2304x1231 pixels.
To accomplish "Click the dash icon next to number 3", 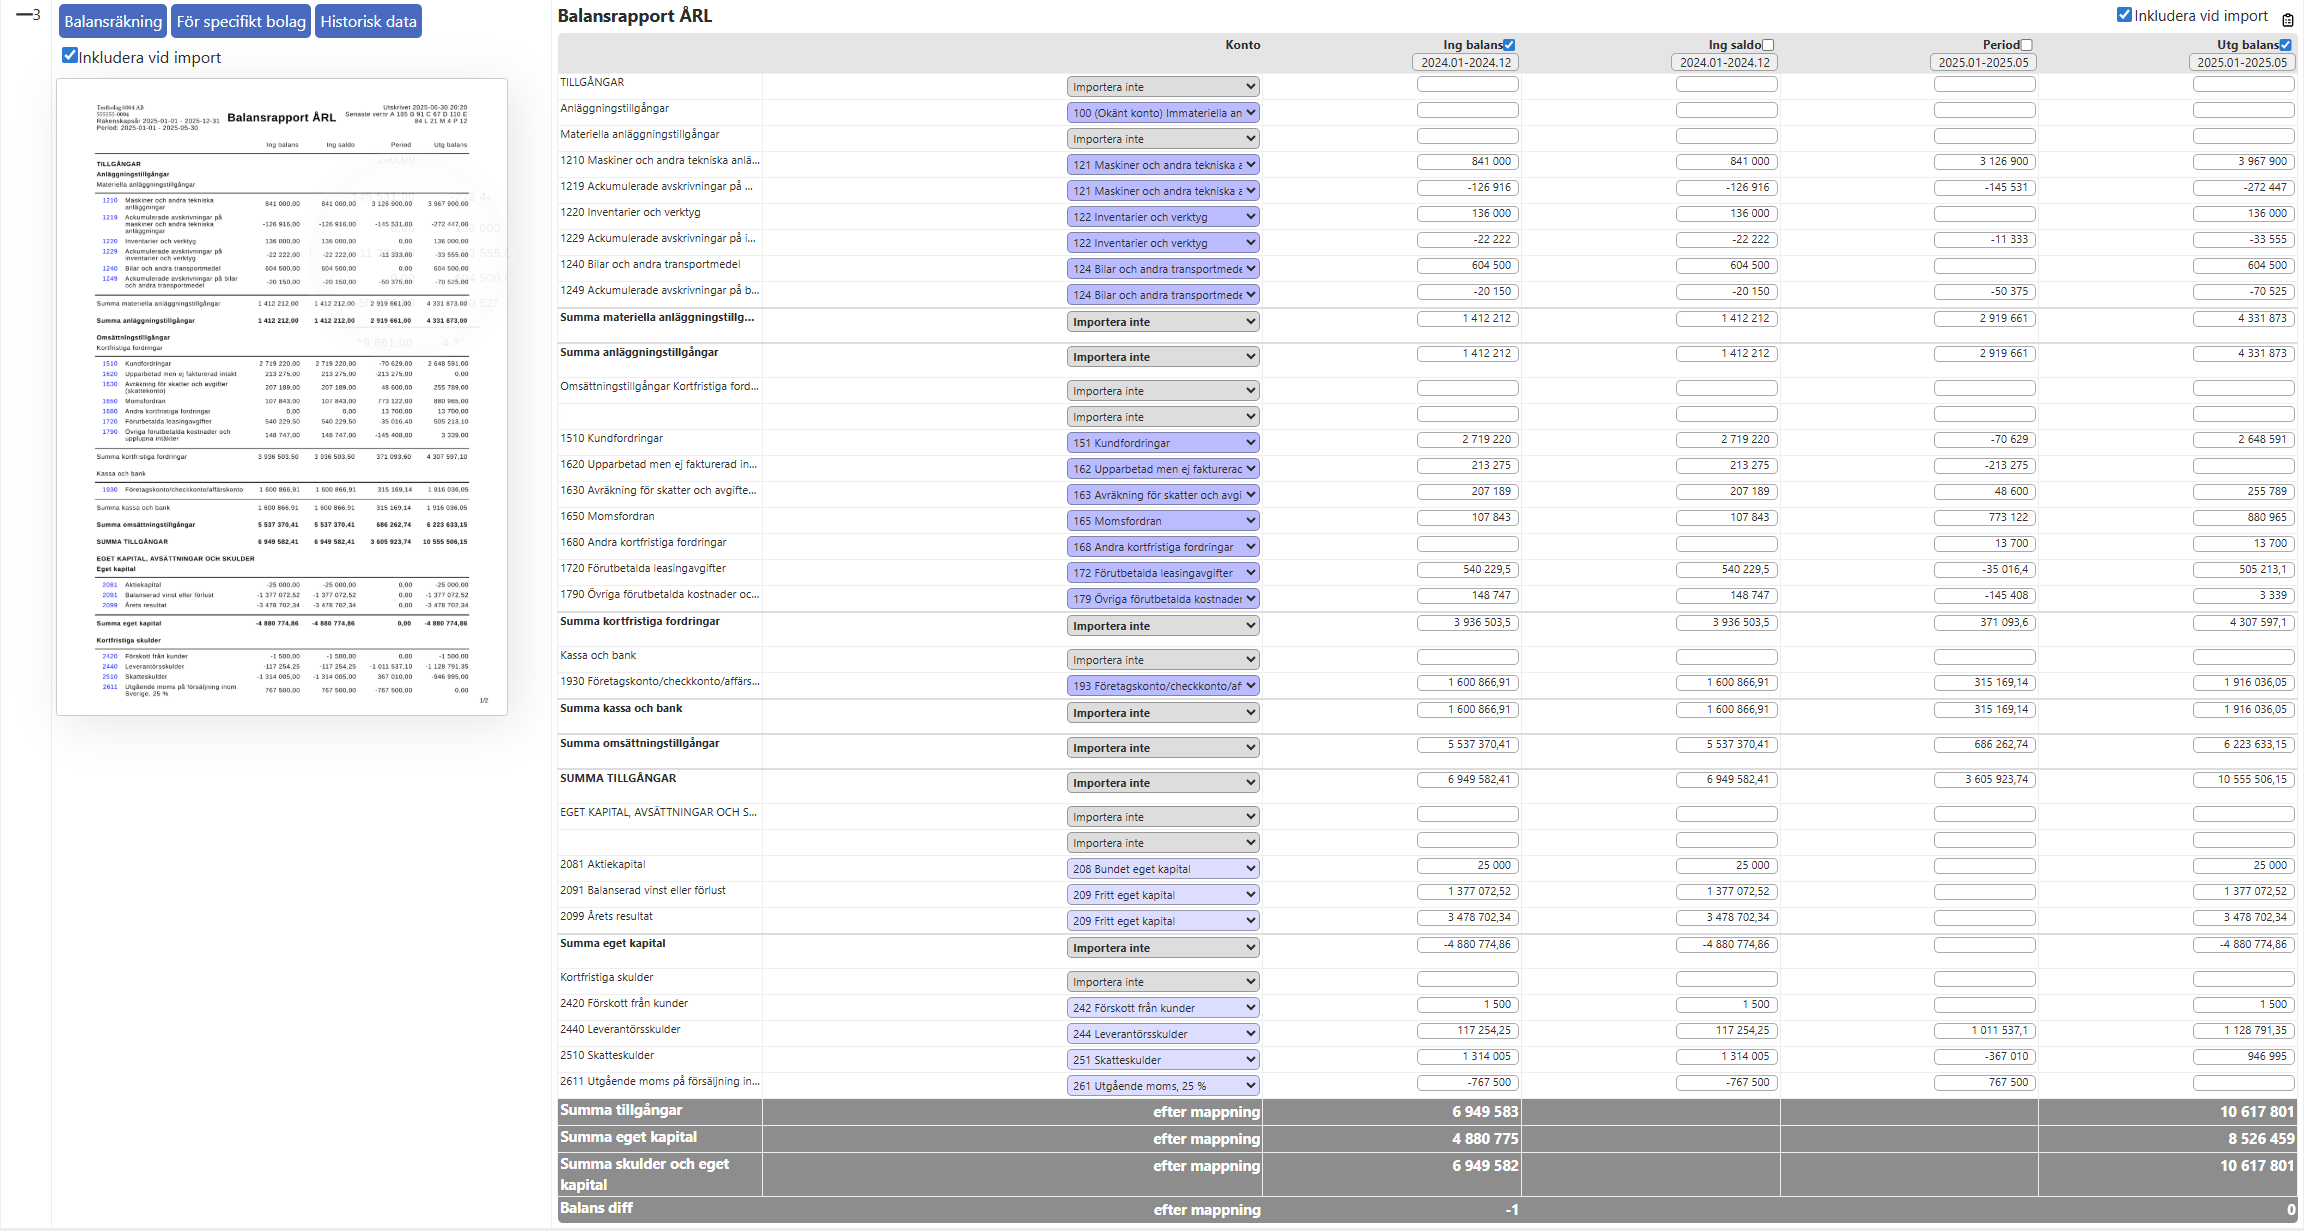I will coord(24,15).
